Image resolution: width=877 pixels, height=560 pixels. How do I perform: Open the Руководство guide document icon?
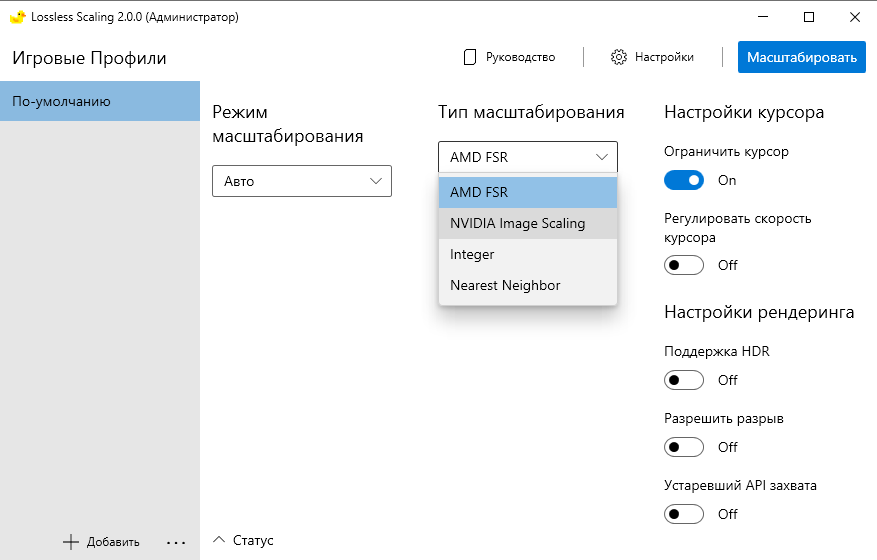click(x=470, y=57)
